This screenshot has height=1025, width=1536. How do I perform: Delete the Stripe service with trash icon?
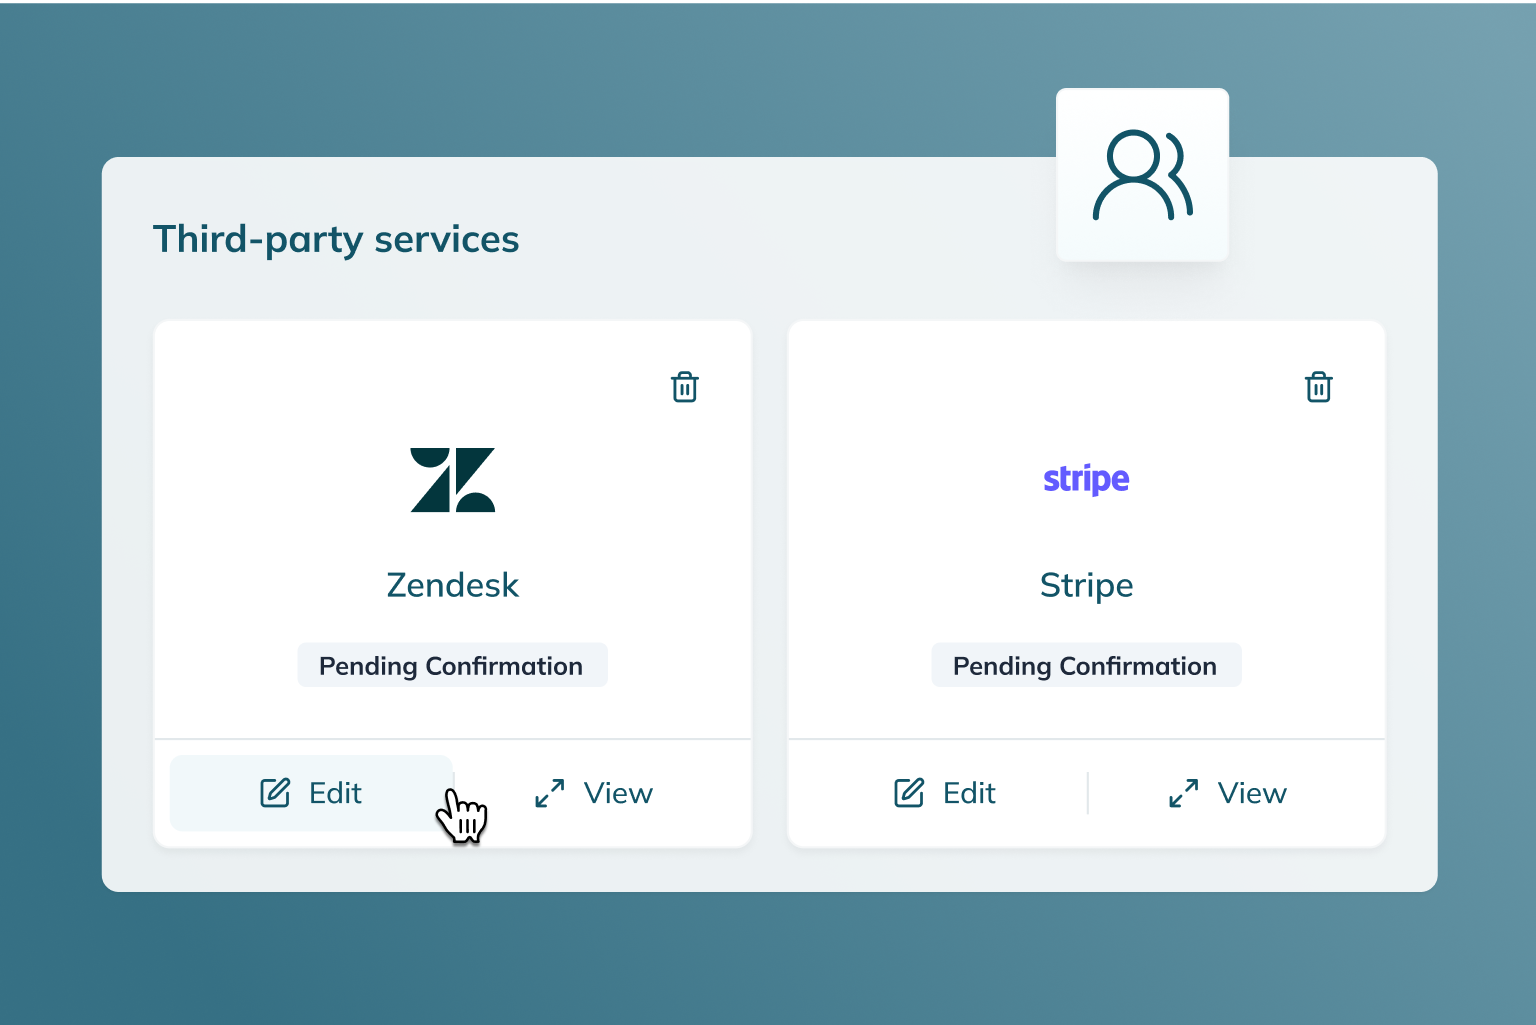click(x=1319, y=387)
